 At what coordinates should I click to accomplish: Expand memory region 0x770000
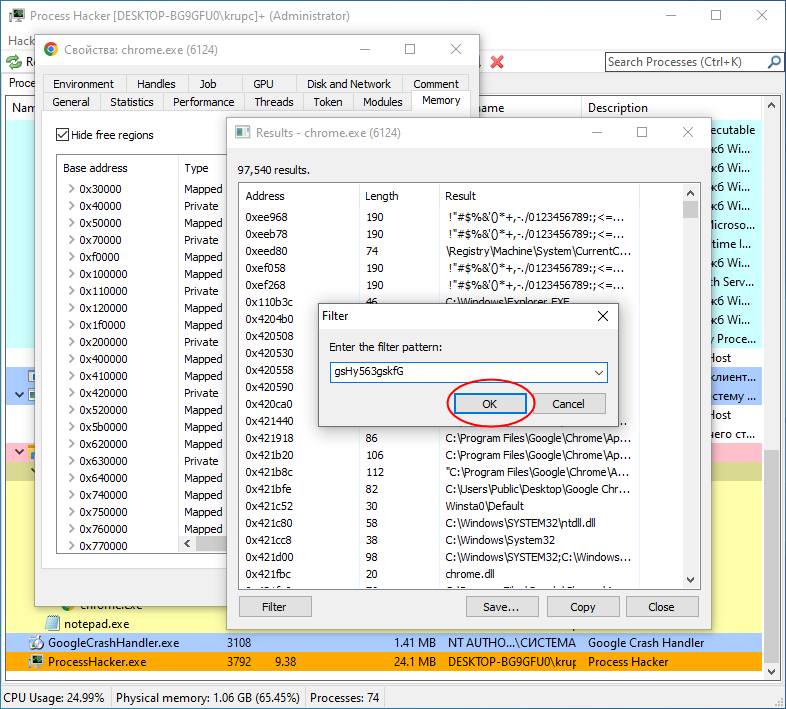[x=71, y=546]
